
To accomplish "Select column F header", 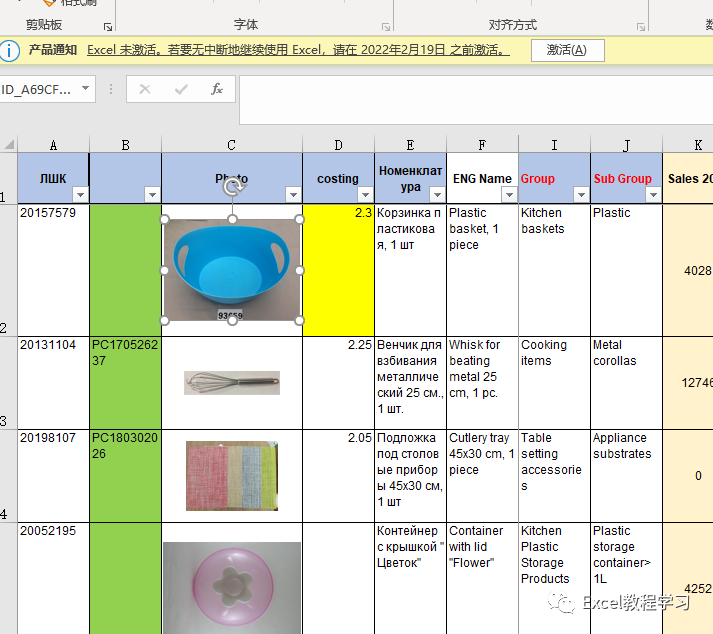I will point(482,145).
